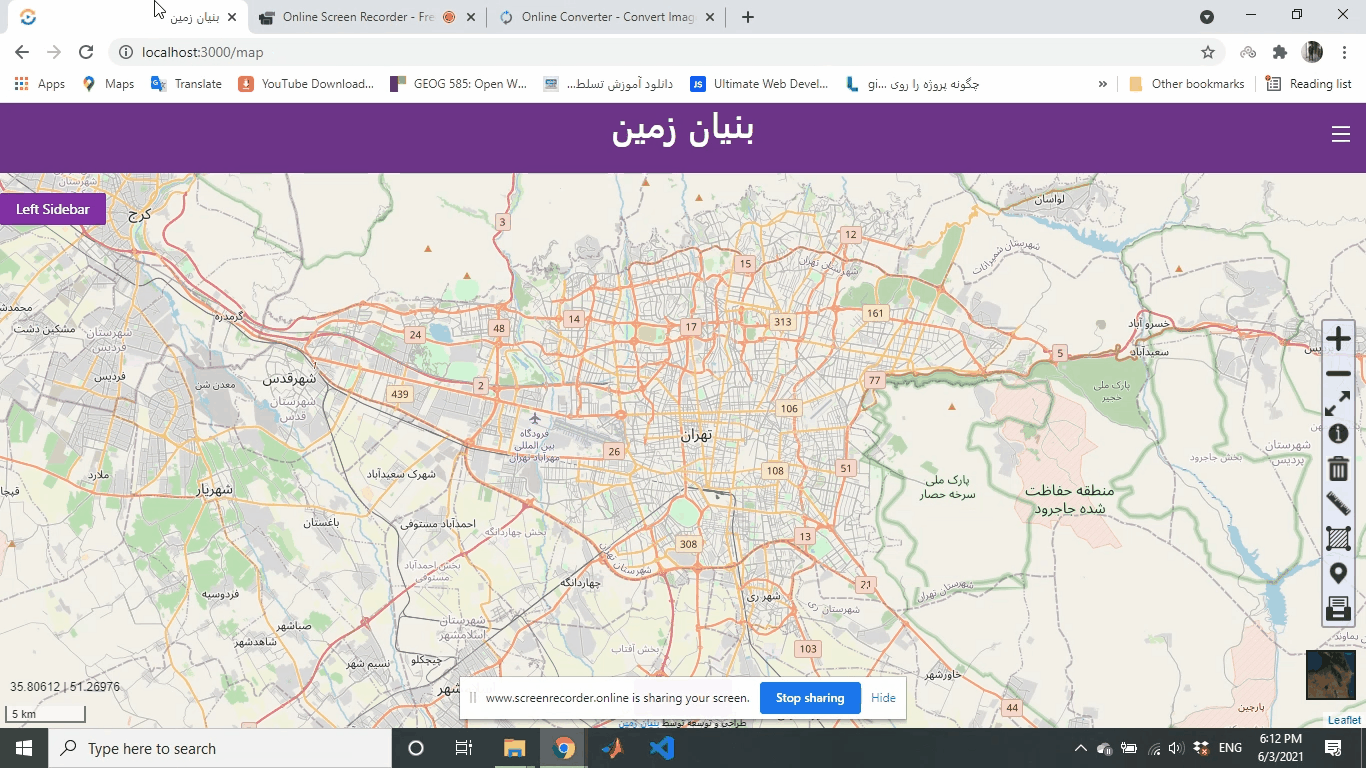Screen dimensions: 1366x768
Task: Close the Online Screen Recorder tab
Action: [x=471, y=17]
